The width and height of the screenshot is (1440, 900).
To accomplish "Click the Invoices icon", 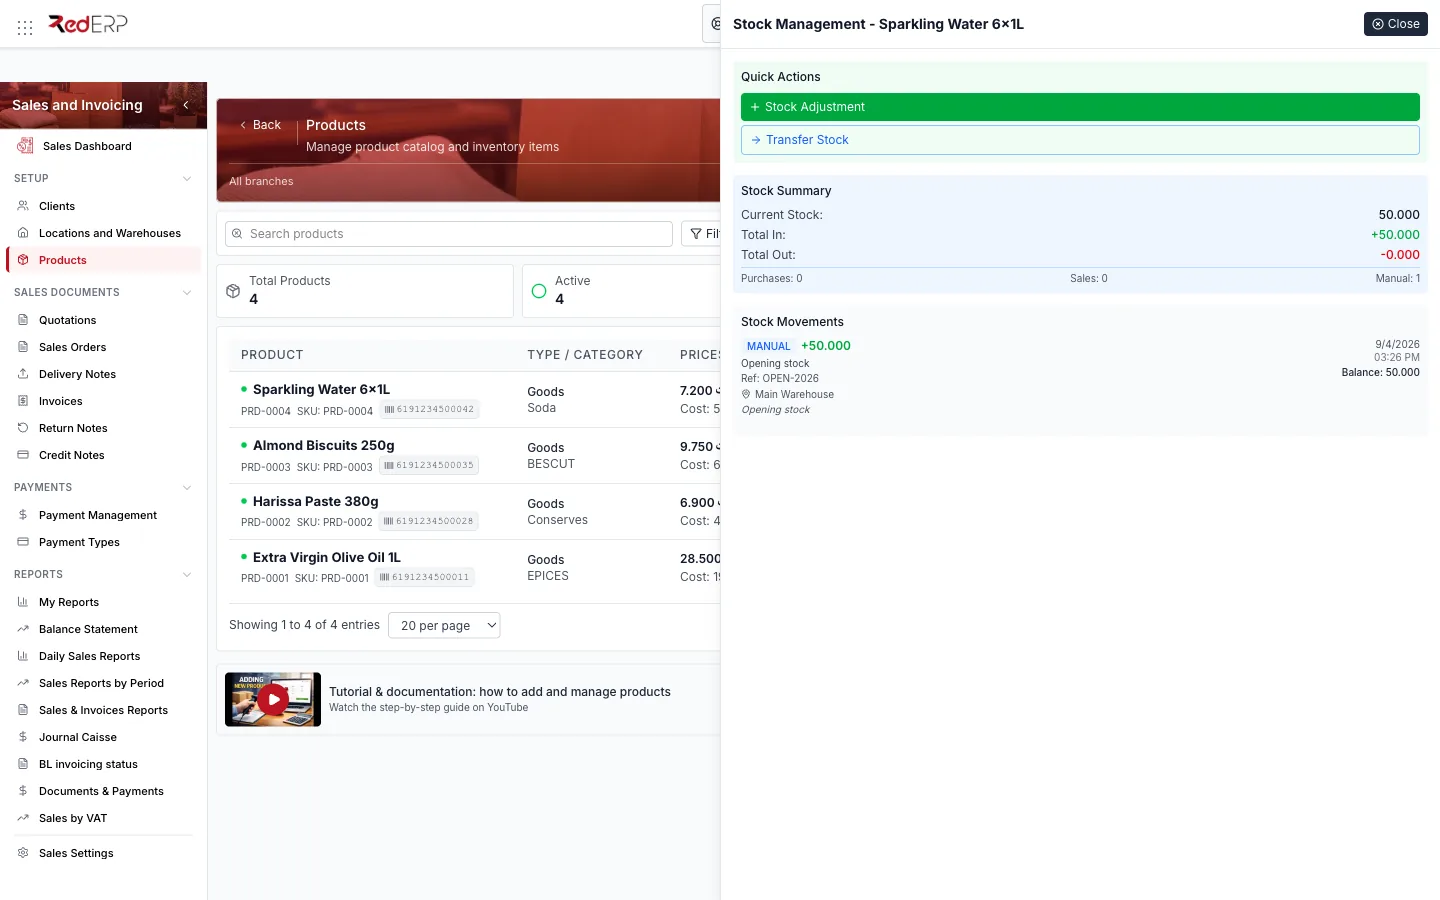I will click(x=23, y=401).
